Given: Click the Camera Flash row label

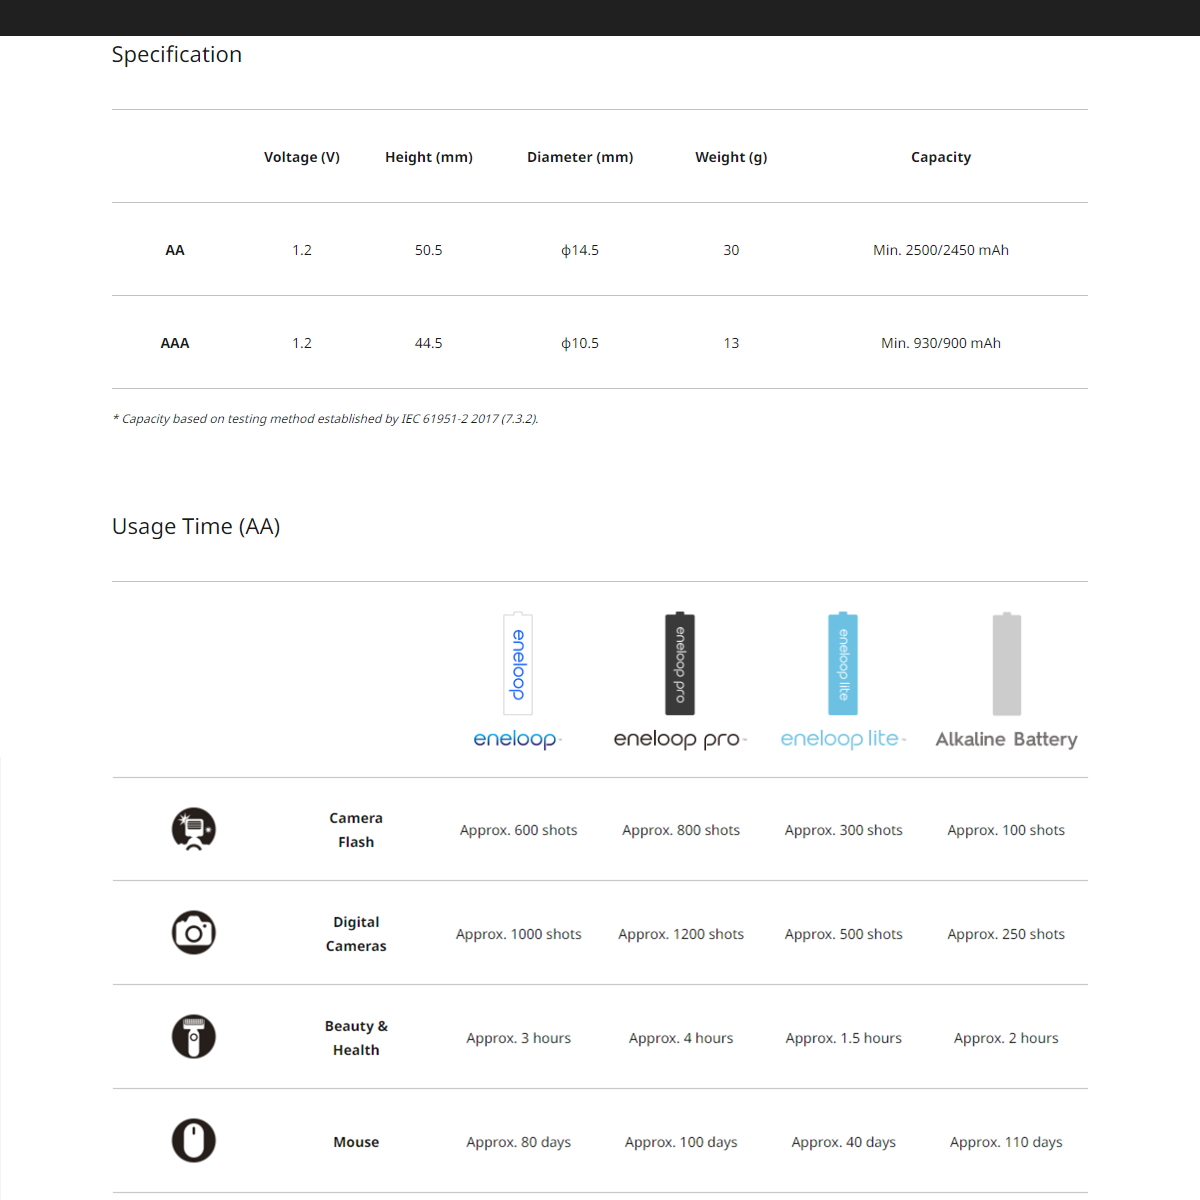Looking at the screenshot, I should pos(356,830).
